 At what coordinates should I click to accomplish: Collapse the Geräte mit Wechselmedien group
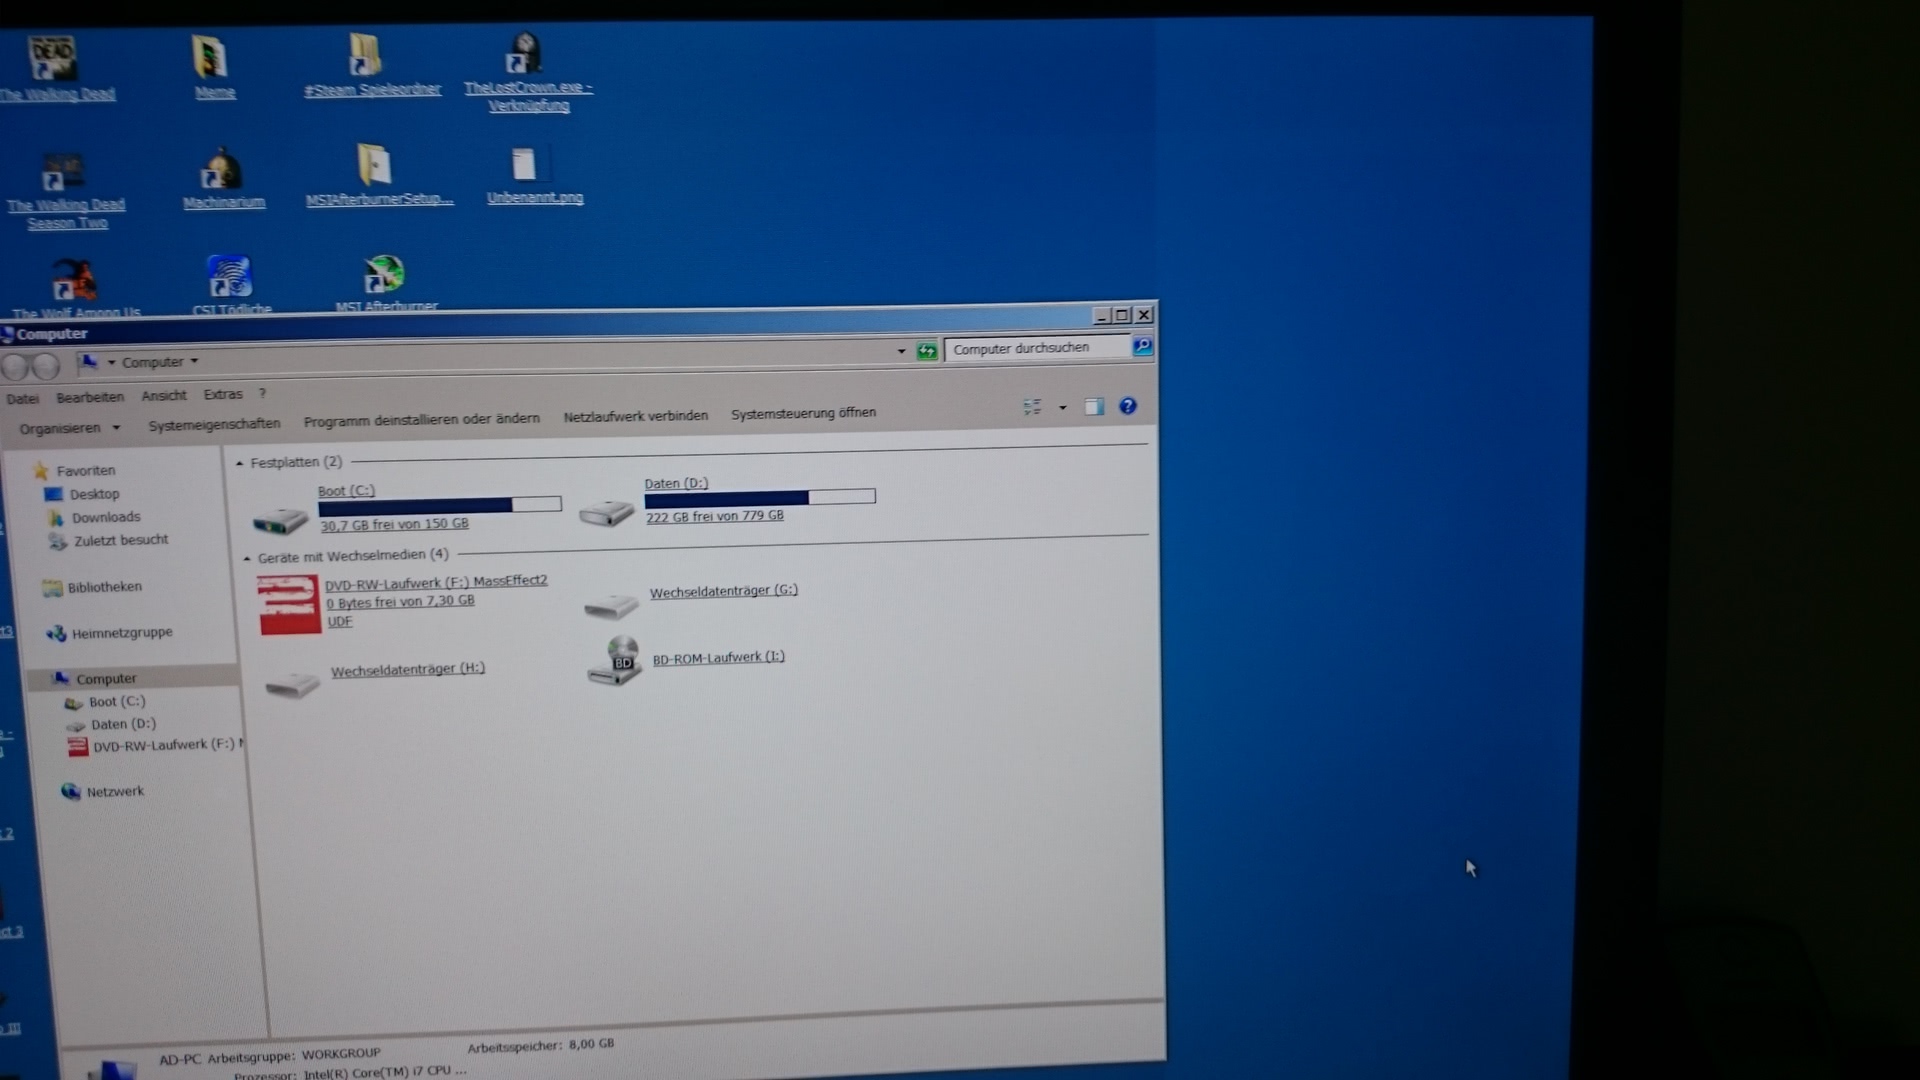click(x=247, y=558)
